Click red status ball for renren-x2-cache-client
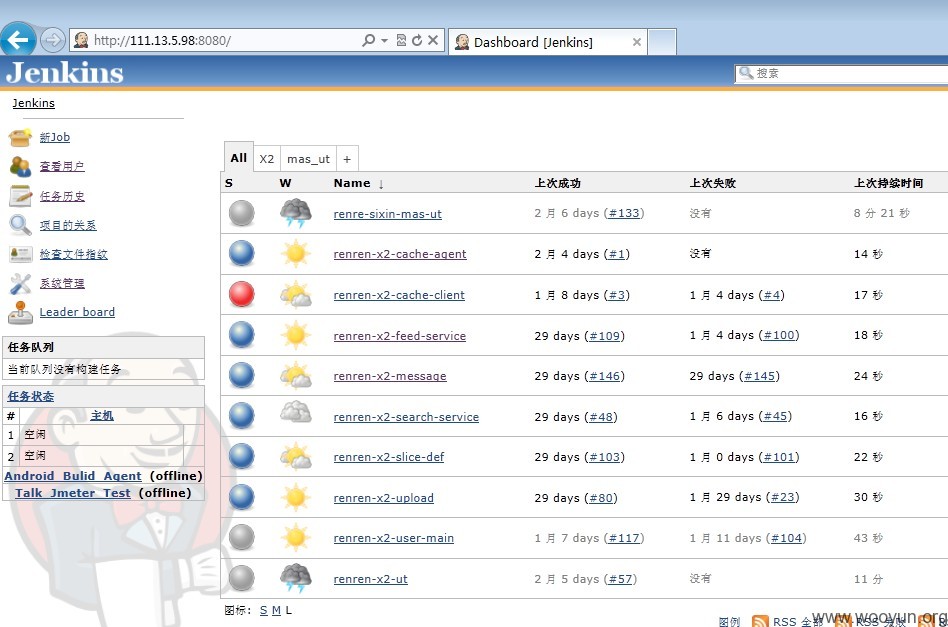948x627 pixels. 241,294
